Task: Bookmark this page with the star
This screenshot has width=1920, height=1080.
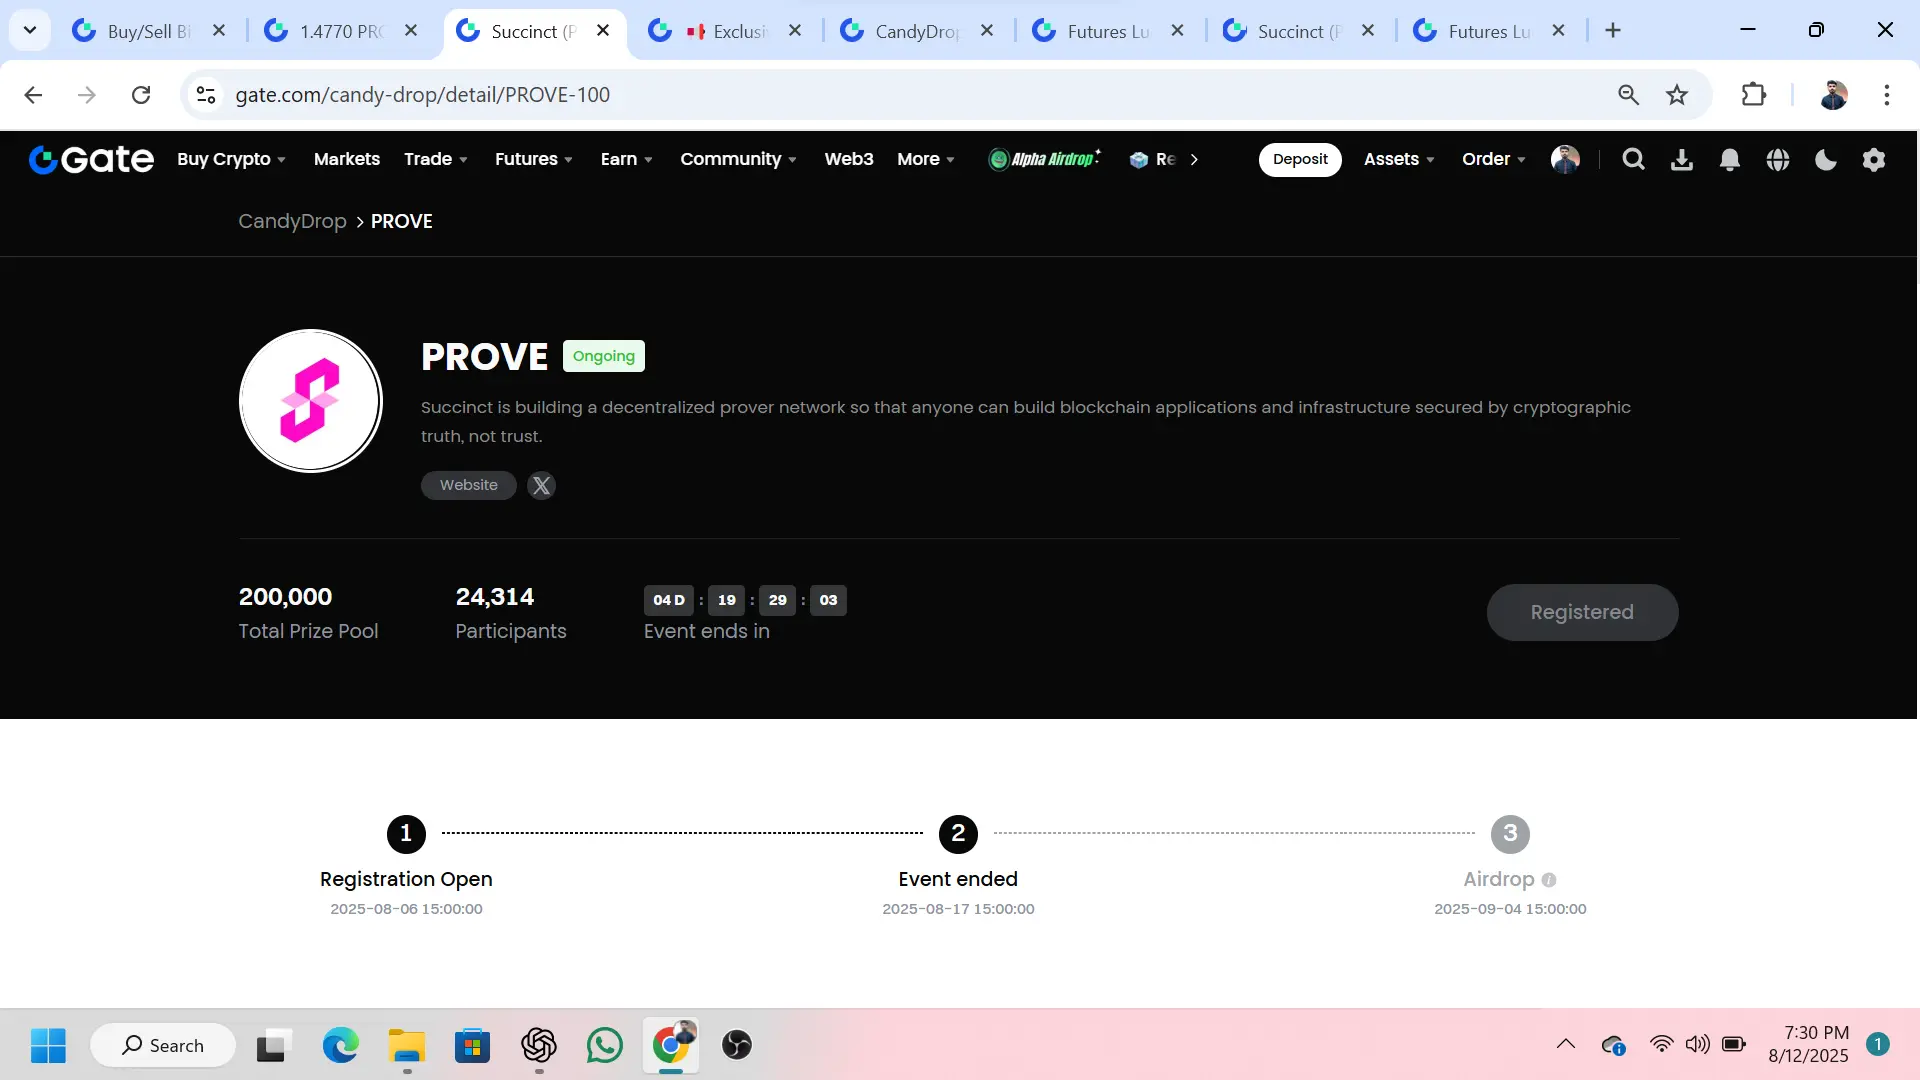Action: click(x=1677, y=95)
